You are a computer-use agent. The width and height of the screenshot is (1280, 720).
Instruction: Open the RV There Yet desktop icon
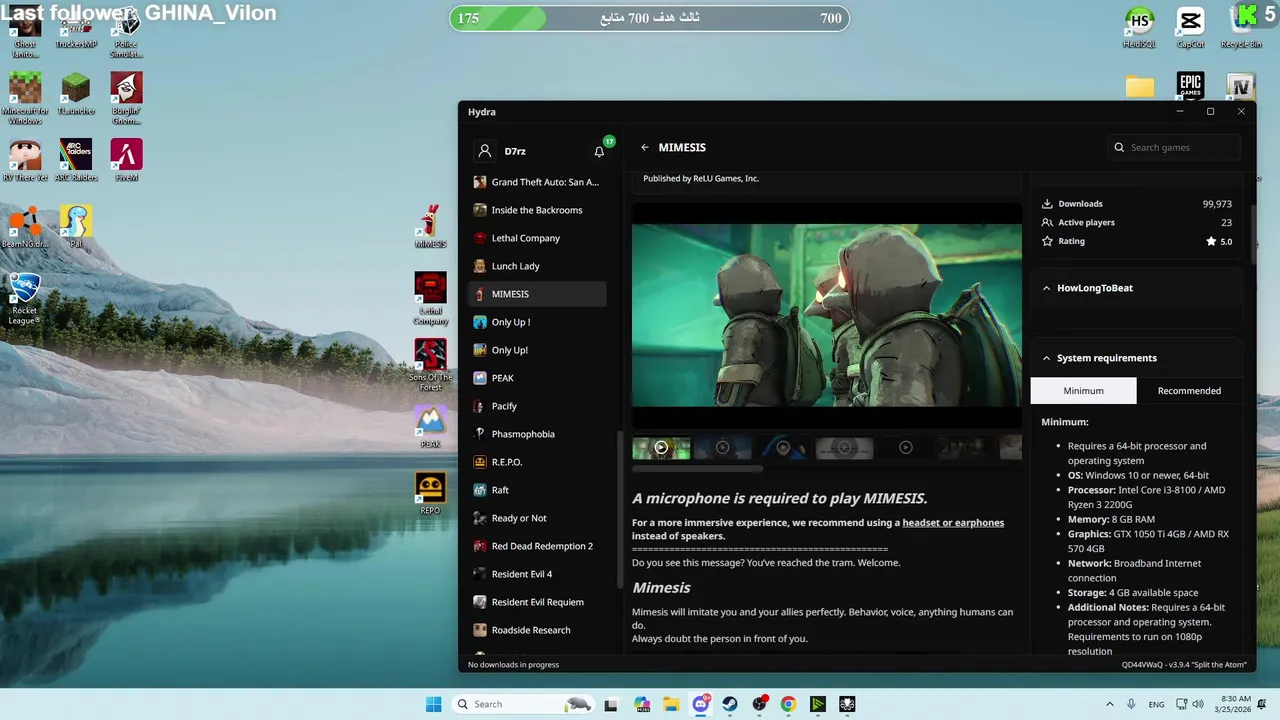[x=25, y=160]
